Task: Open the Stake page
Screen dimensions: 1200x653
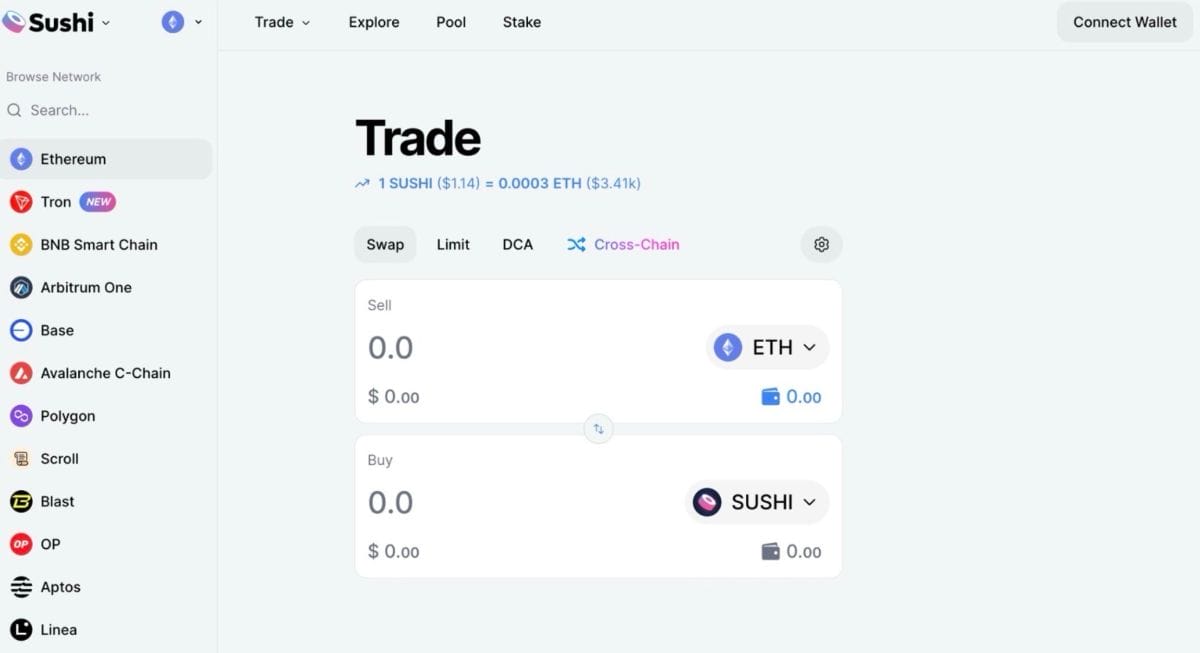Action: tap(521, 21)
